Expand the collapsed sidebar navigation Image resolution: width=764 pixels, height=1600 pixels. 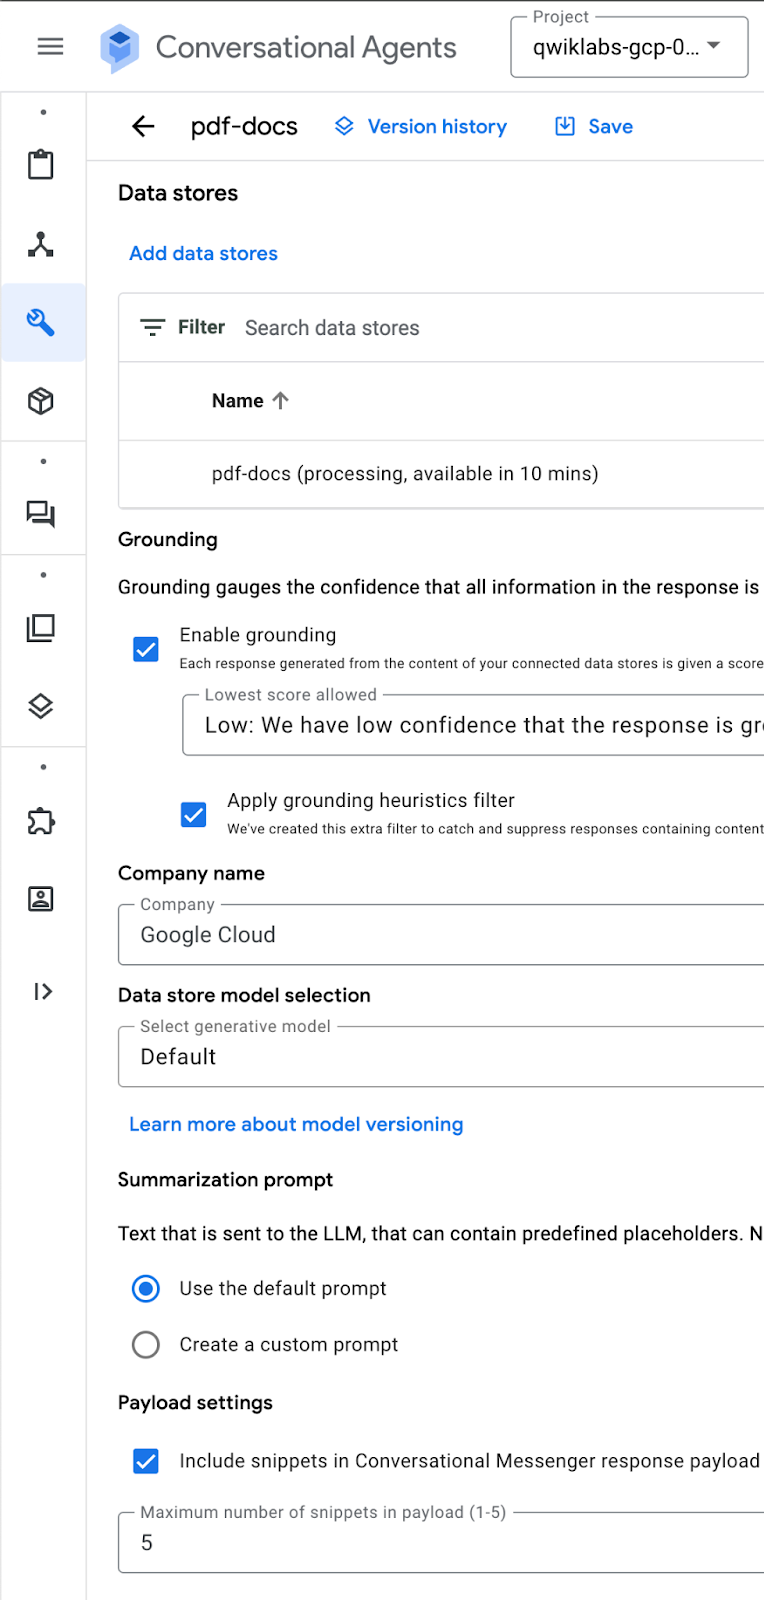pyautogui.click(x=42, y=991)
